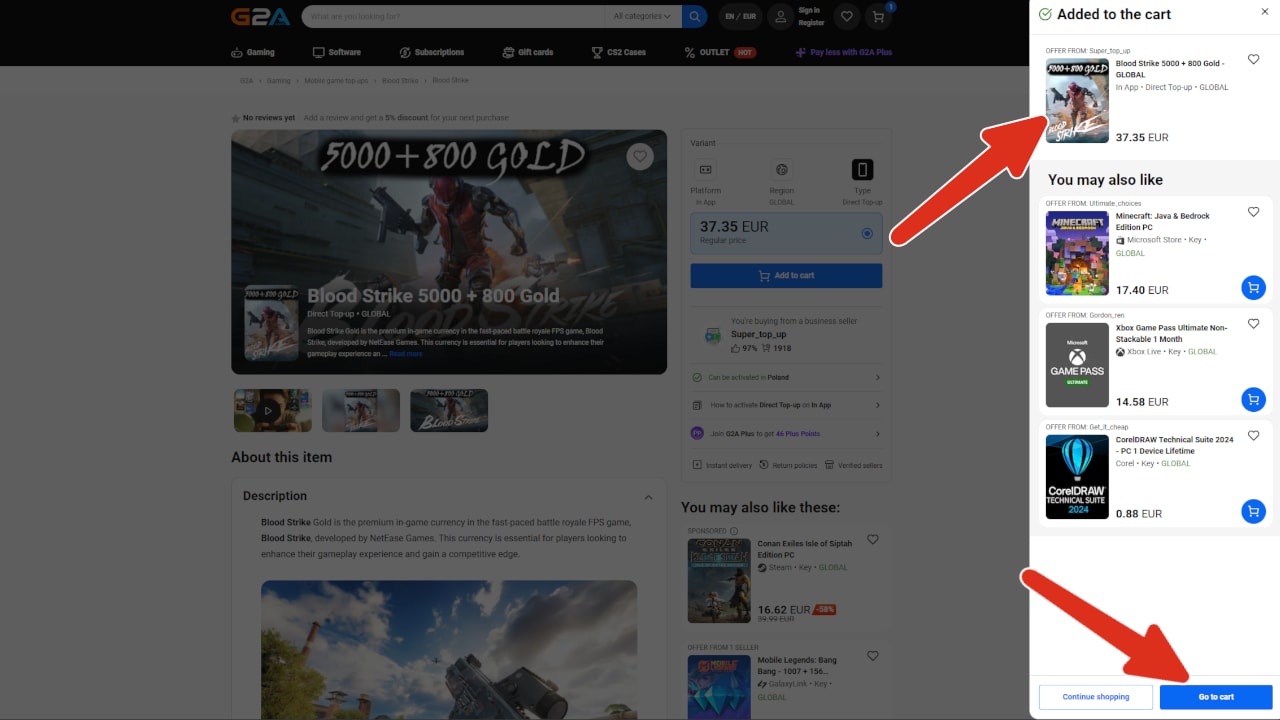The height and width of the screenshot is (720, 1280).
Task: Open the CS2 Cases menu item
Action: [x=618, y=52]
